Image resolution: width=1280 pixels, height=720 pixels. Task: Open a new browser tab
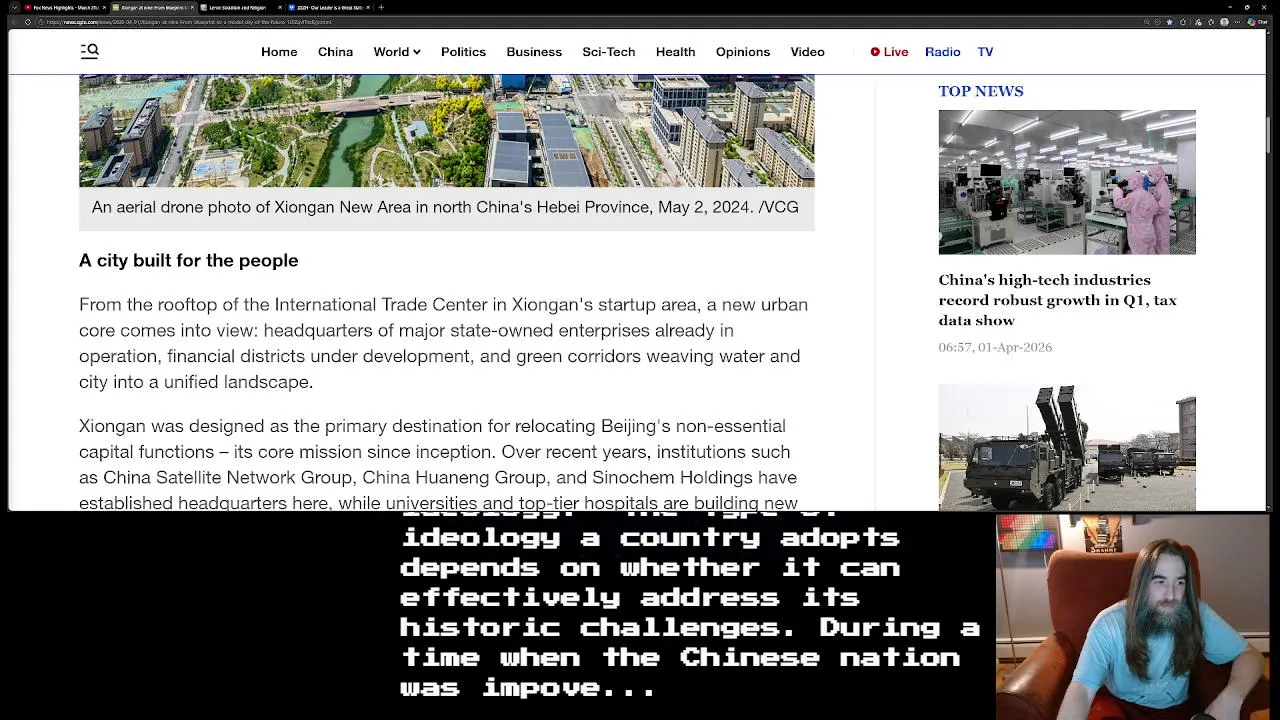point(381,7)
